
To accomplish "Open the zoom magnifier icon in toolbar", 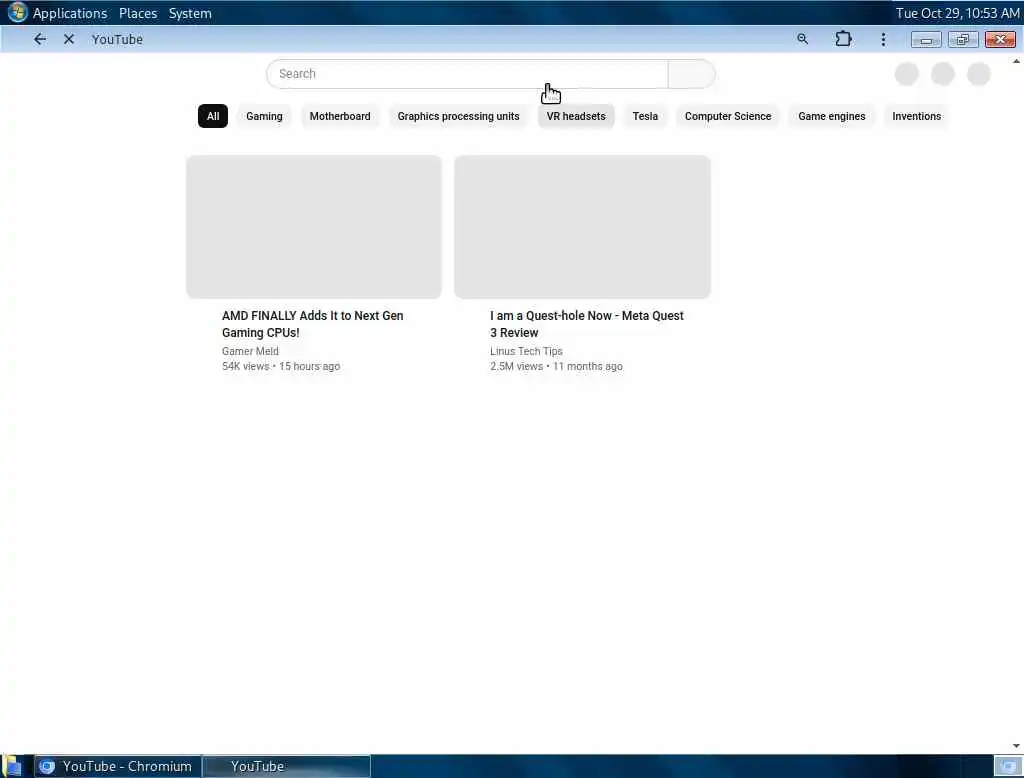I will tap(803, 39).
